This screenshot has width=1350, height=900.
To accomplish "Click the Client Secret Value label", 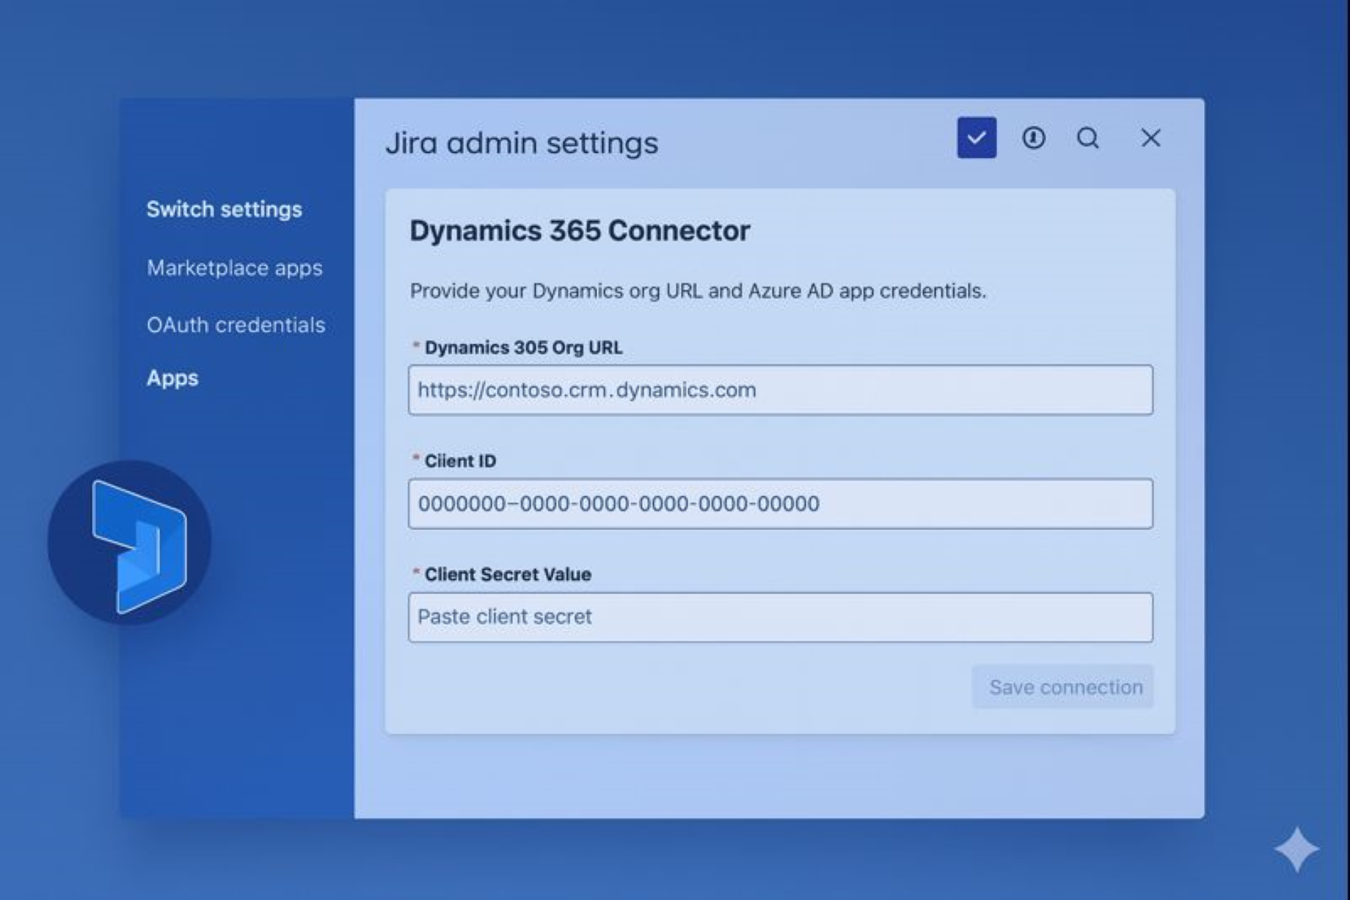I will pos(507,574).
